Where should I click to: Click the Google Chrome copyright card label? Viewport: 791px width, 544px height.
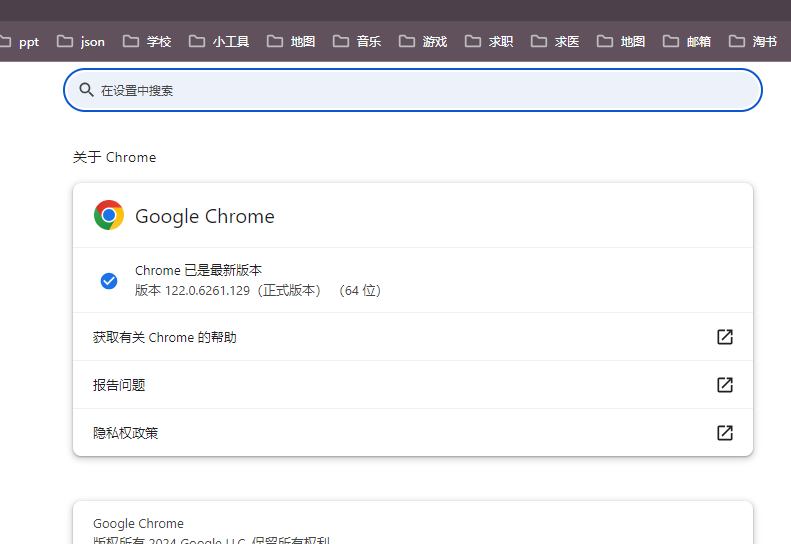tap(138, 523)
